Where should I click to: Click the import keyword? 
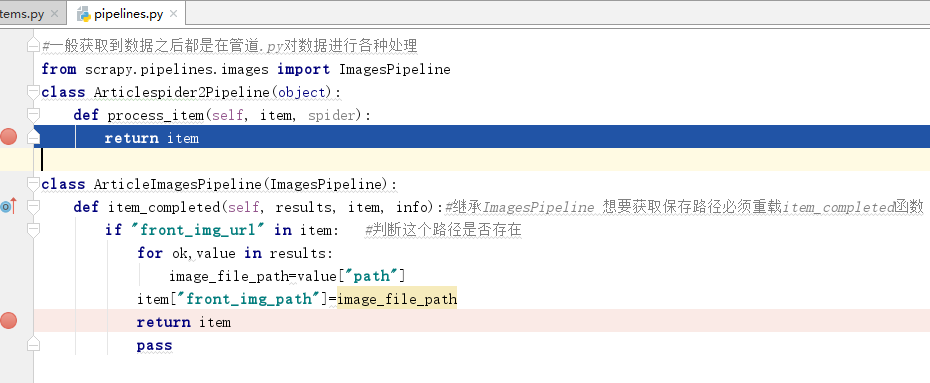[x=304, y=69]
